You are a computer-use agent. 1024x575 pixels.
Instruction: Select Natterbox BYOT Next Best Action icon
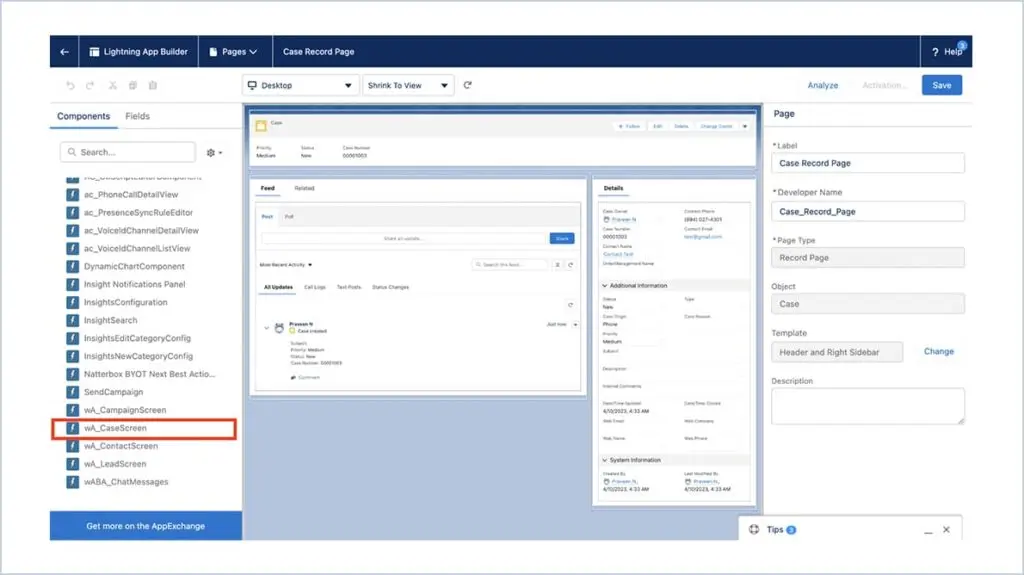point(72,374)
